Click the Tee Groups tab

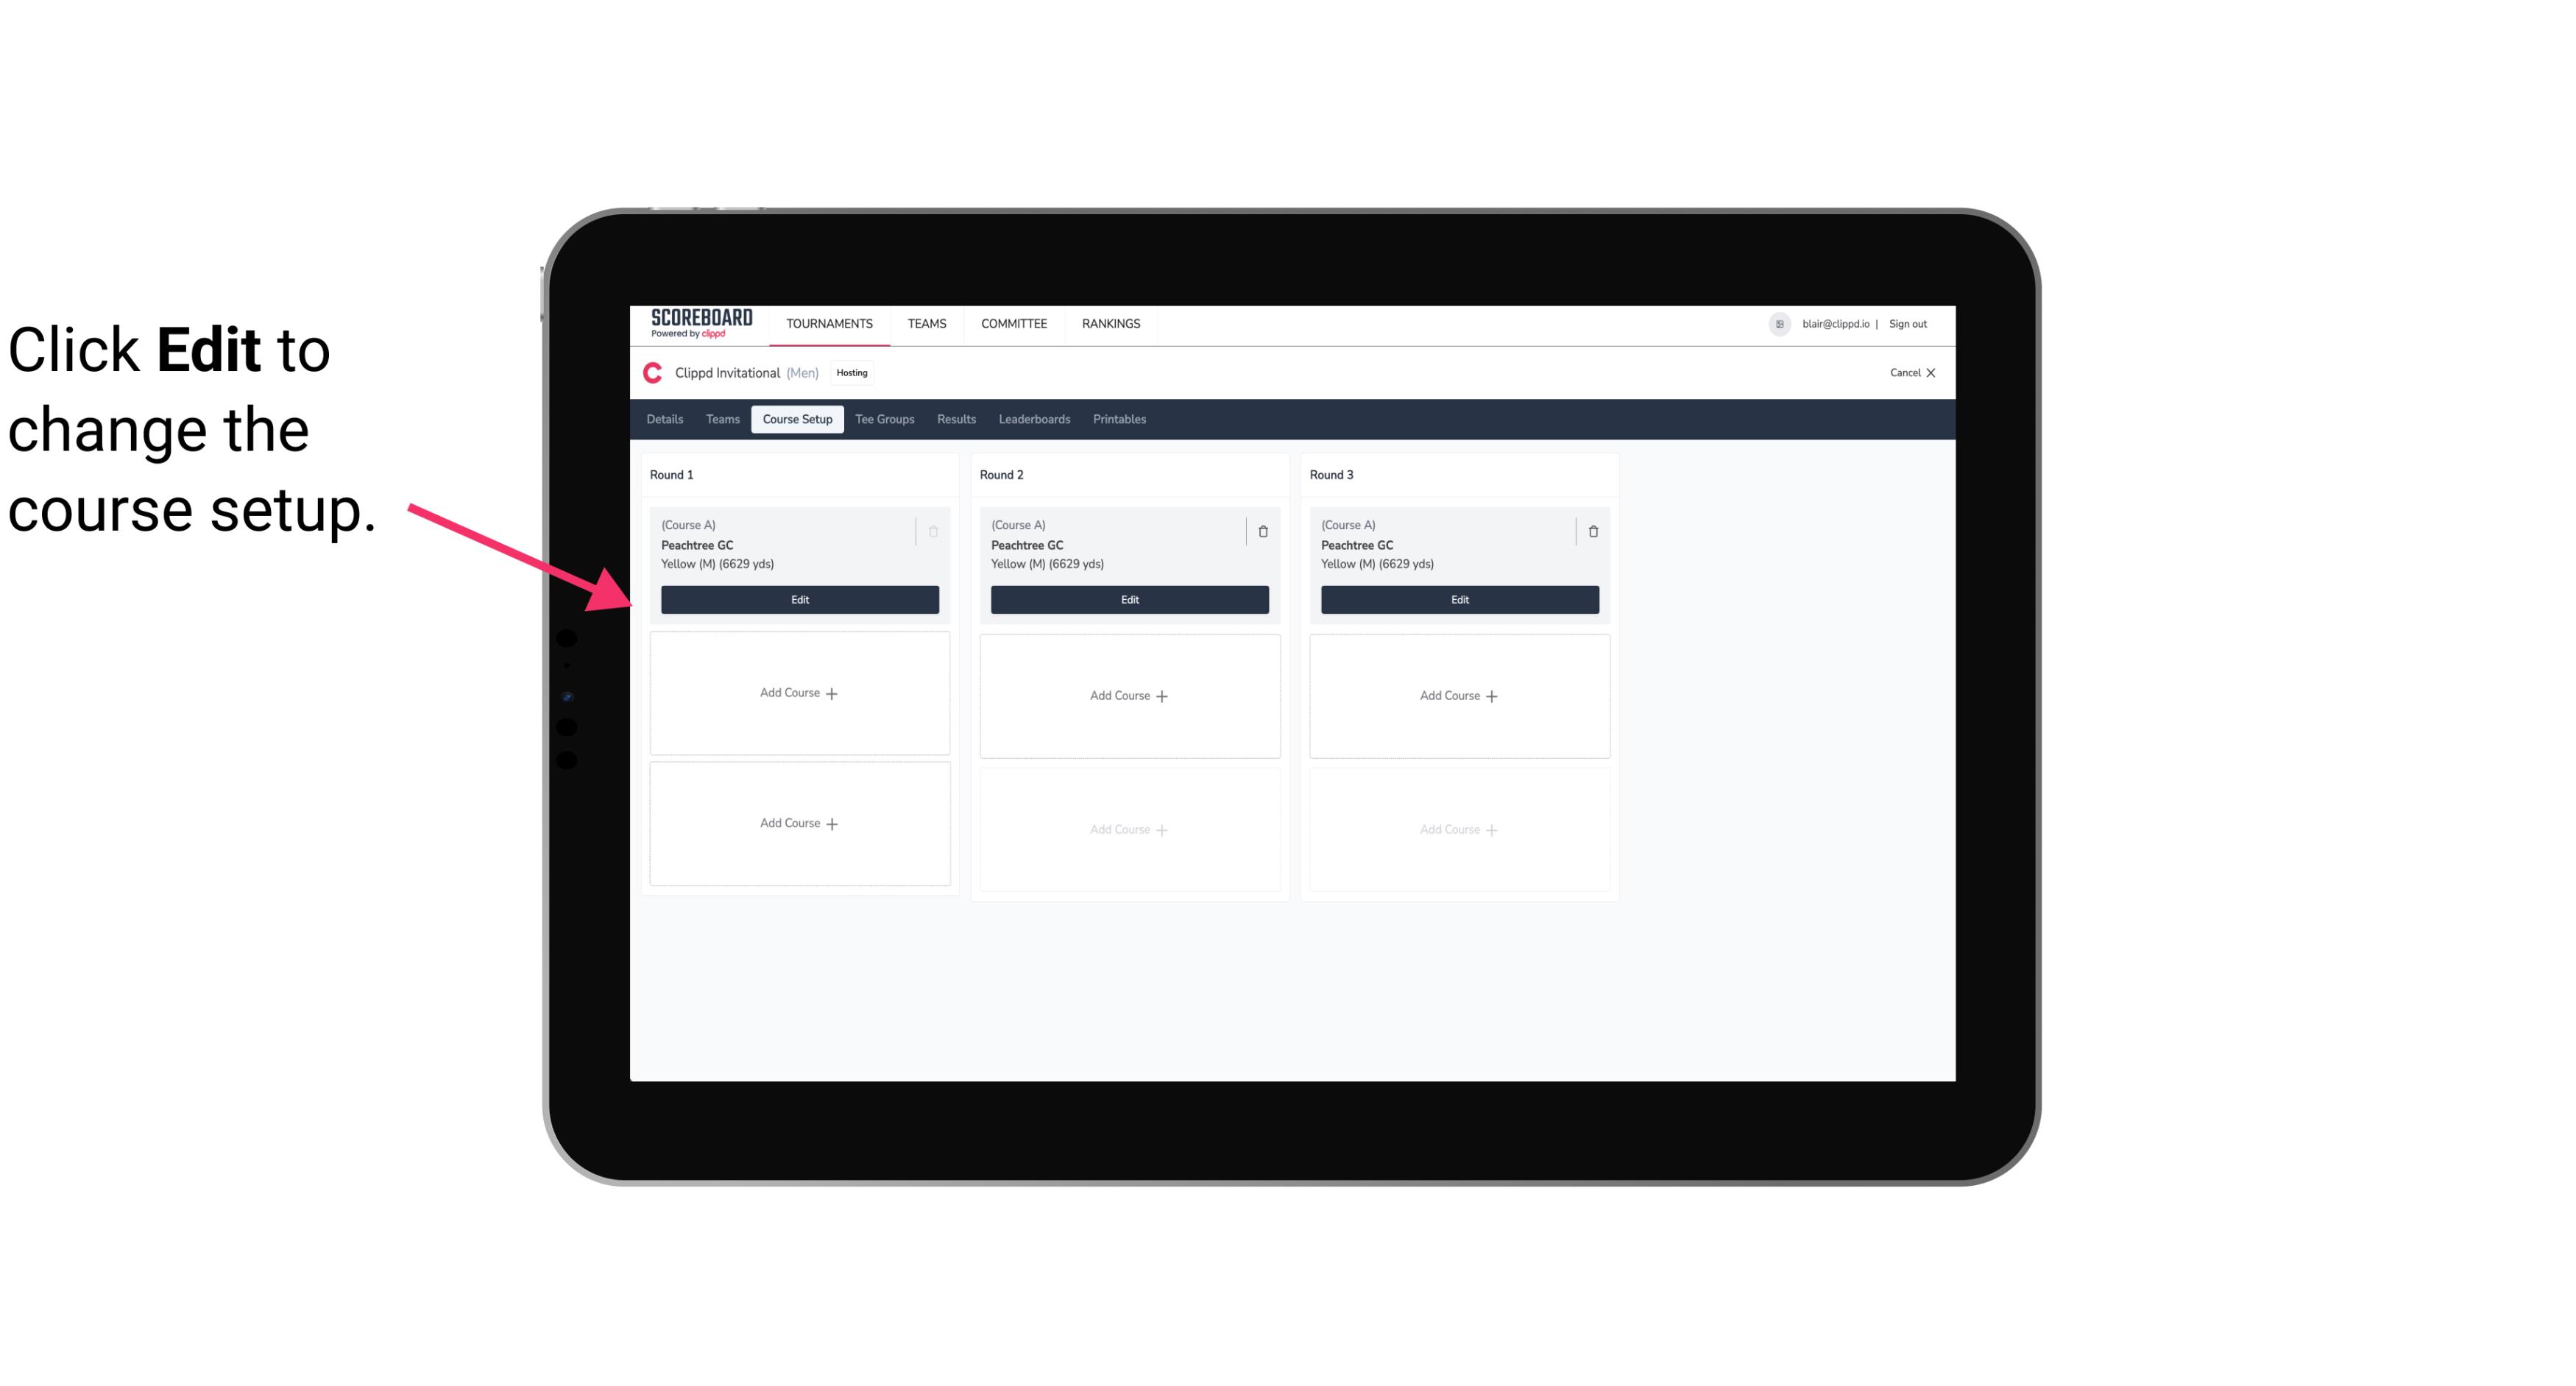pyautogui.click(x=880, y=420)
